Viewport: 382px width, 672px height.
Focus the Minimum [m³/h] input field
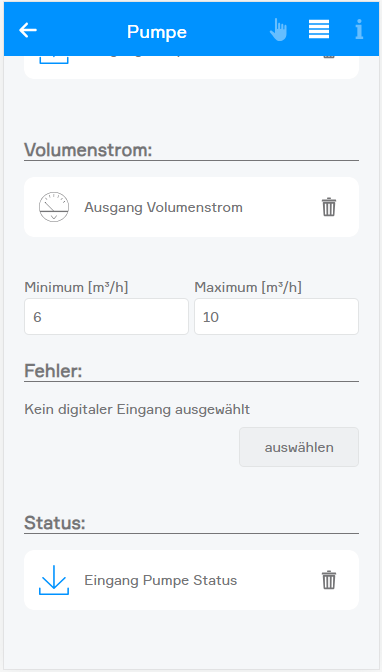[106, 317]
